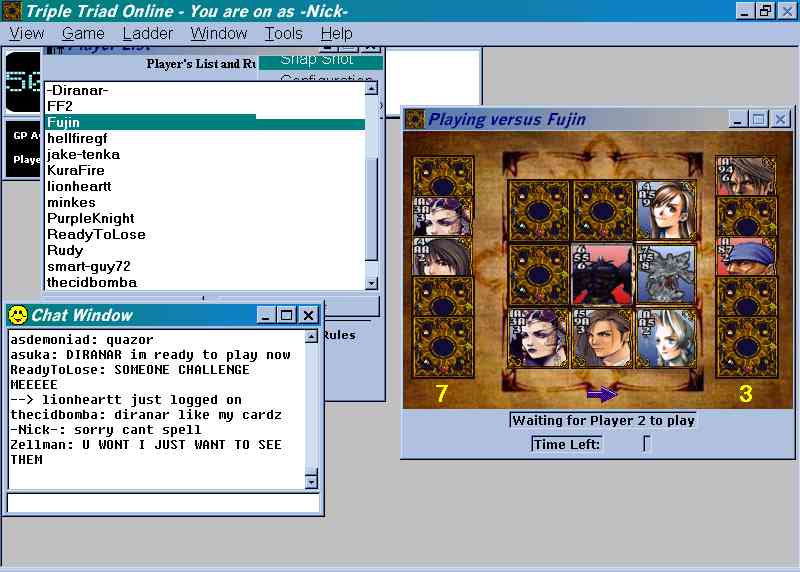The image size is (800, 572).
Task: Click the bottom-middle board card of brown-haired man
Action: pos(603,338)
